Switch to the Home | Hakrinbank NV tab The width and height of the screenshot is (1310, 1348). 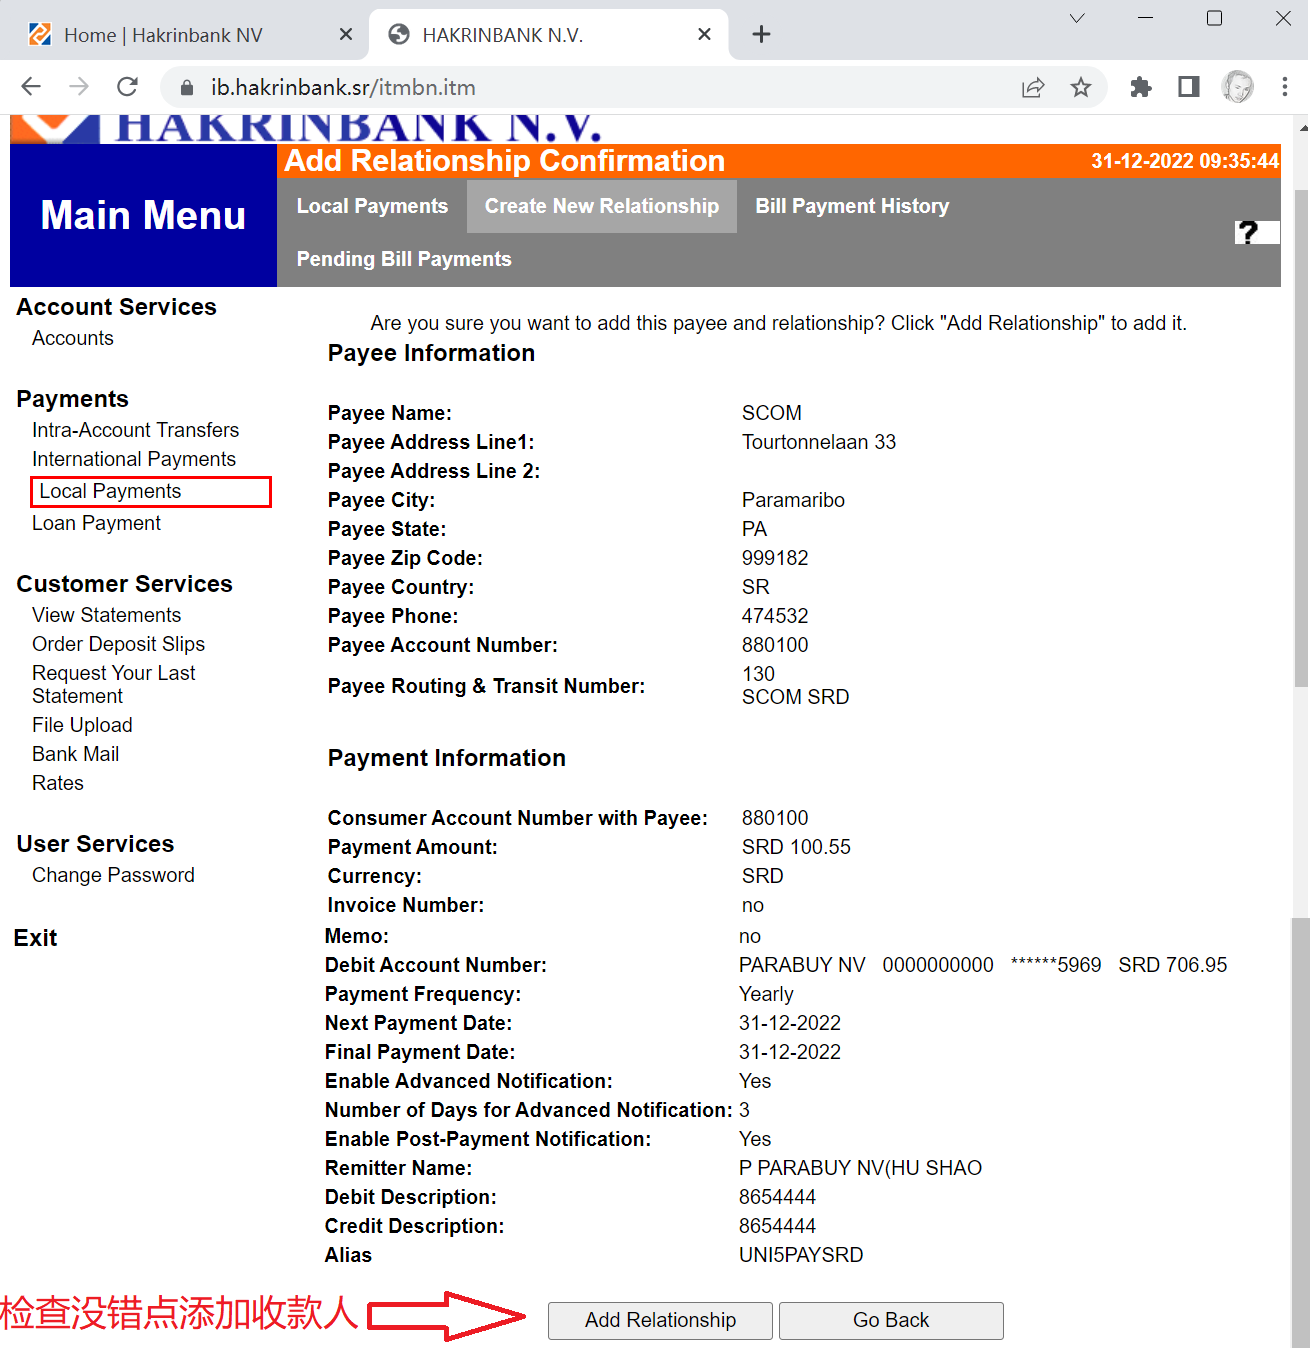pos(163,35)
